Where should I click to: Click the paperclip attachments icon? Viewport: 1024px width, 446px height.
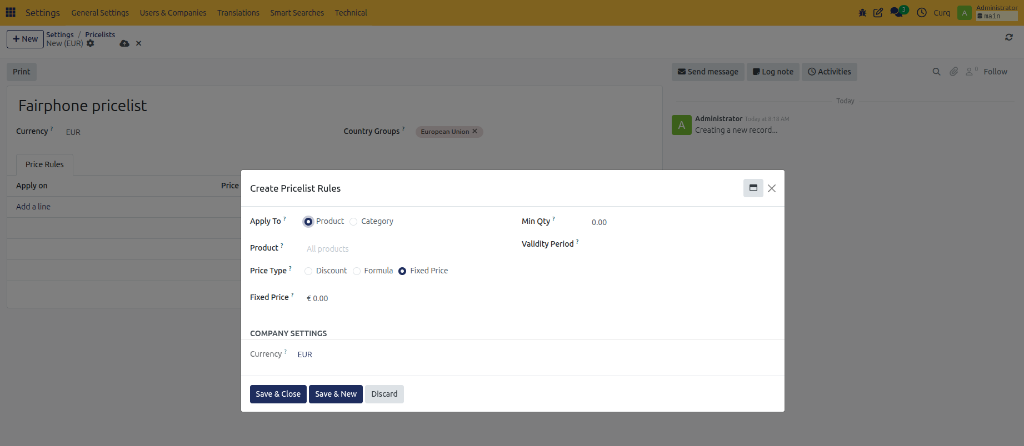coord(953,72)
